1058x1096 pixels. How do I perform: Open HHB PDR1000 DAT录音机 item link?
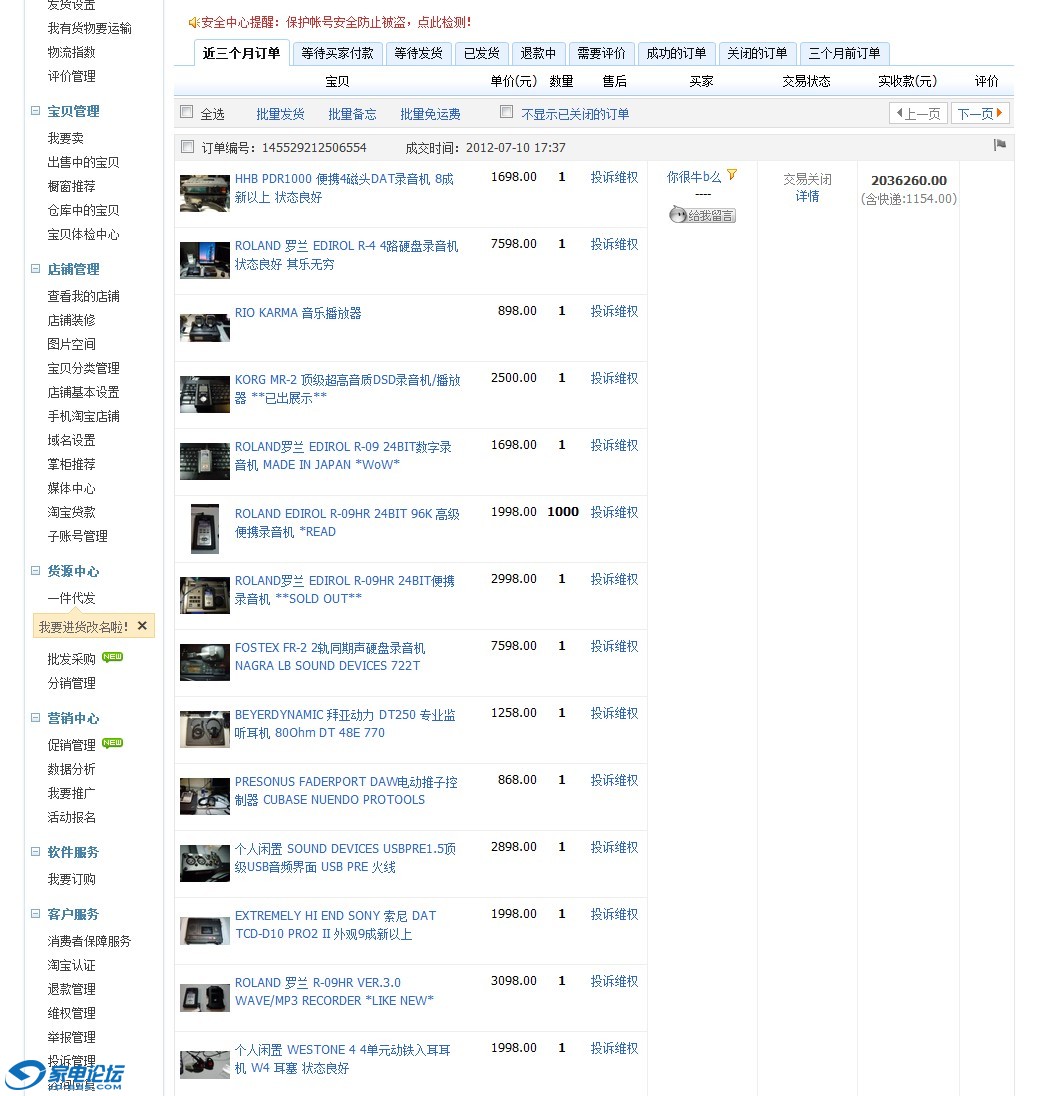click(344, 188)
